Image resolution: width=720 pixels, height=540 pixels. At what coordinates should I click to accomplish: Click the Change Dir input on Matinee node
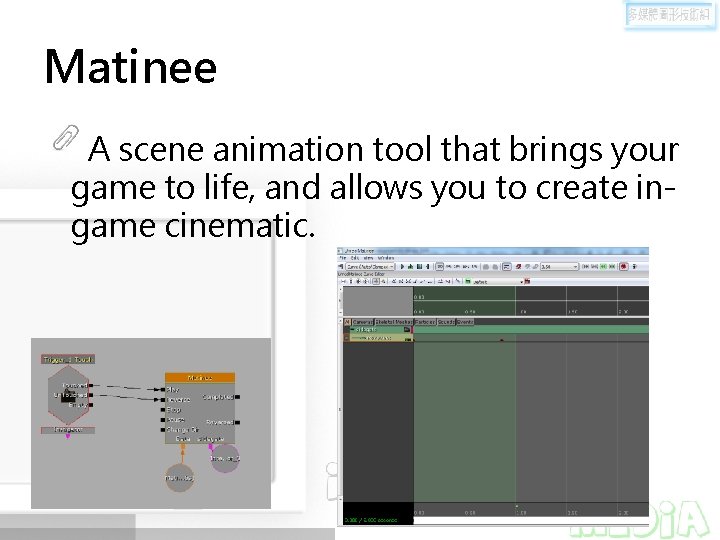pos(163,430)
